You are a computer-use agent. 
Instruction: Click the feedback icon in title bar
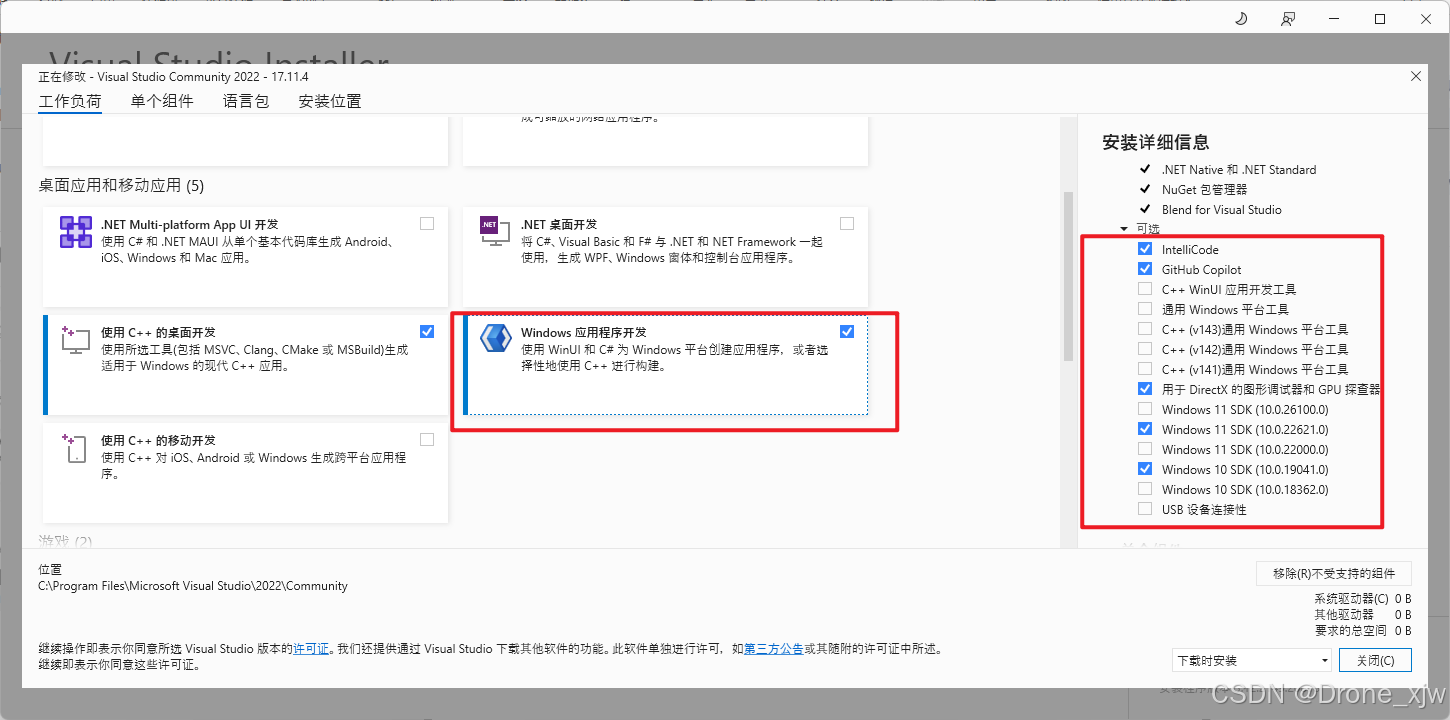[x=1288, y=19]
